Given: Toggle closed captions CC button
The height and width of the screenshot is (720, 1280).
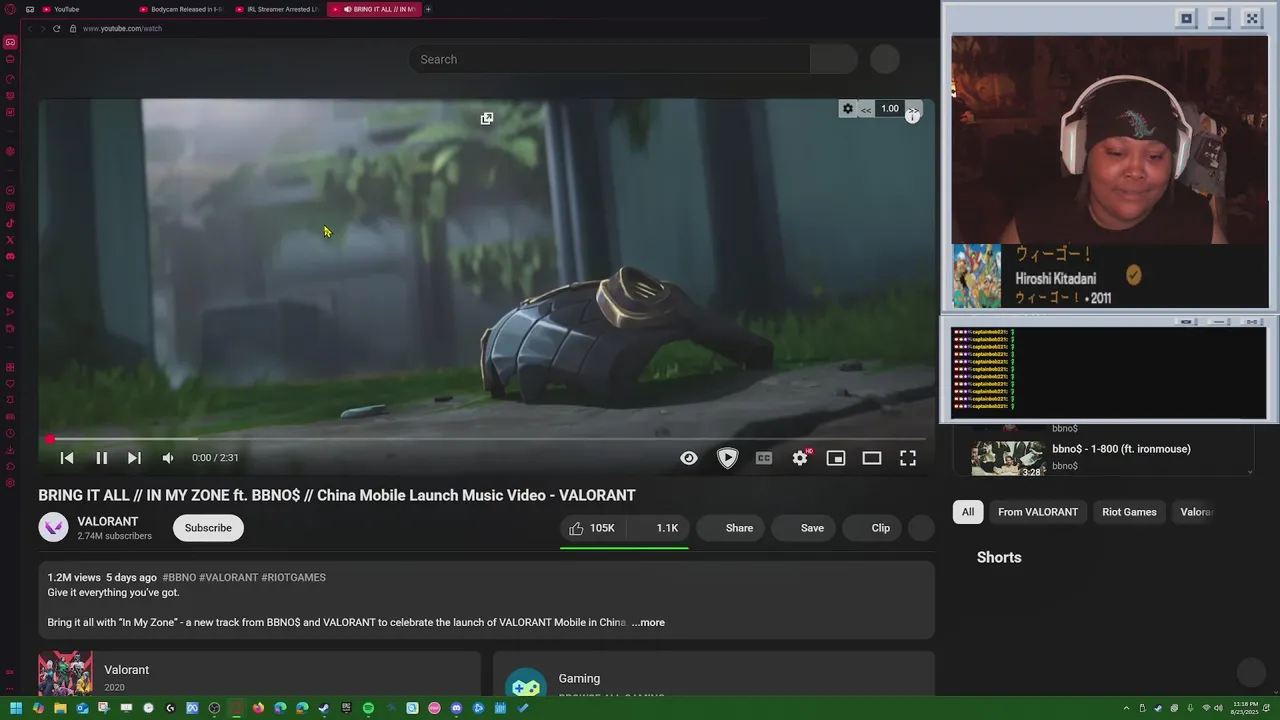Looking at the screenshot, I should (x=764, y=458).
